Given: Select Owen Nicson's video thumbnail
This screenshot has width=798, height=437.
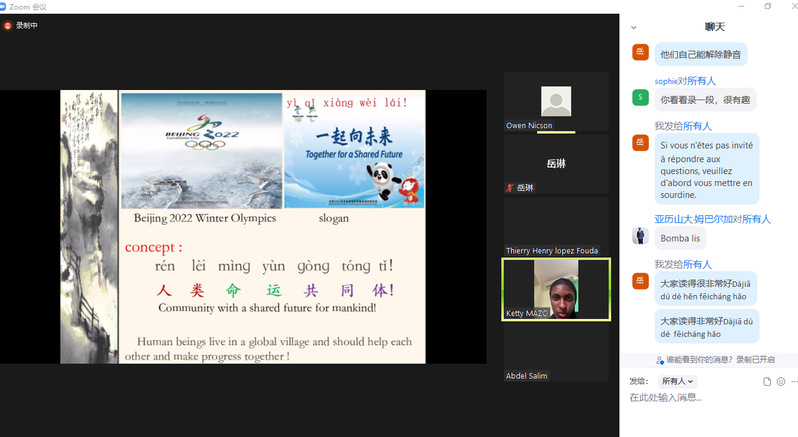Looking at the screenshot, I should click(x=556, y=102).
